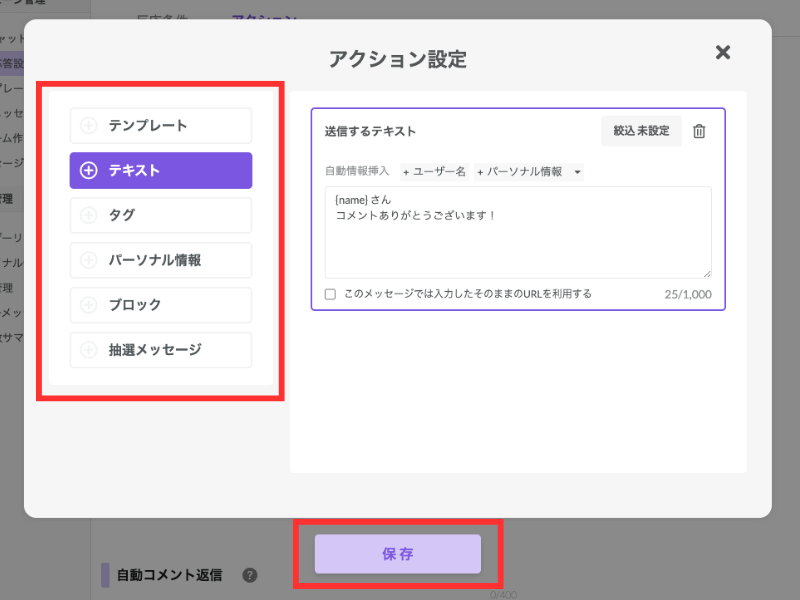
Task: Close the アクション設定 dialog
Action: point(723,53)
